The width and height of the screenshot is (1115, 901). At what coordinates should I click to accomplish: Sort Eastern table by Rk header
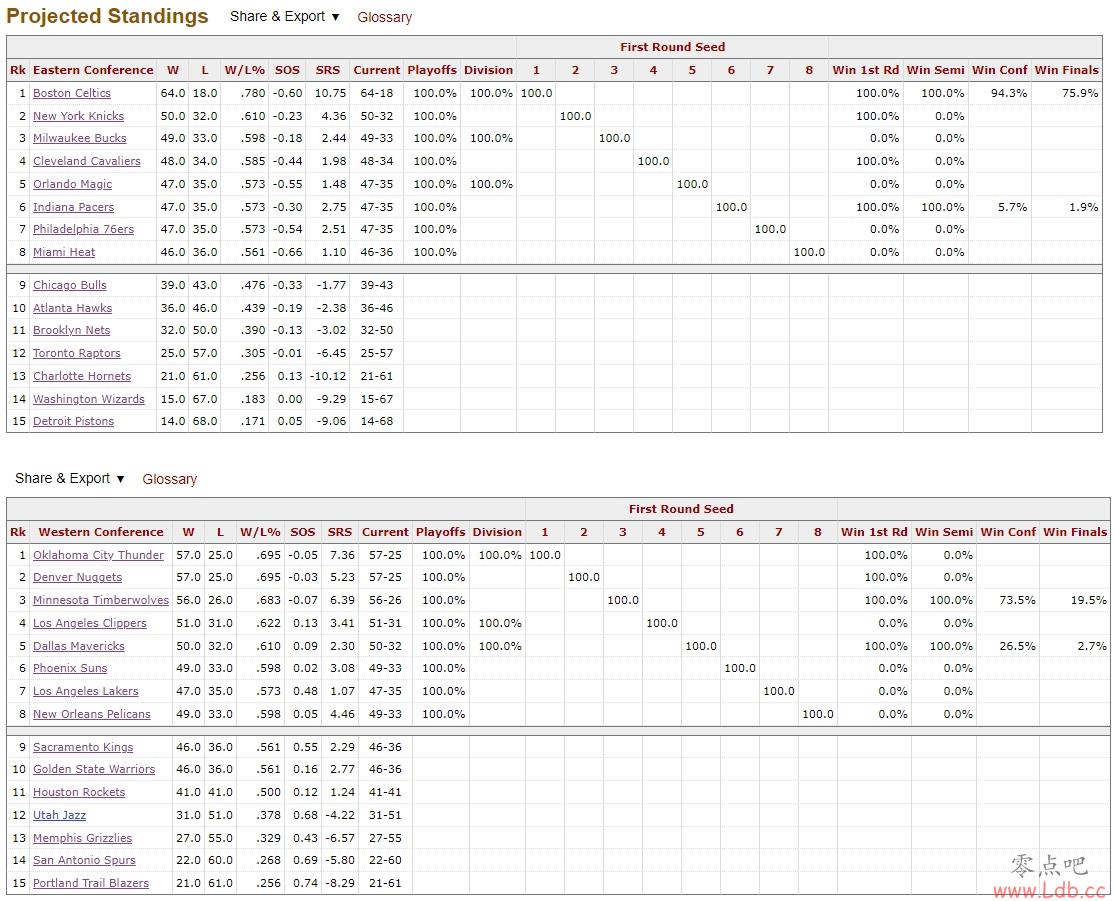pos(18,70)
